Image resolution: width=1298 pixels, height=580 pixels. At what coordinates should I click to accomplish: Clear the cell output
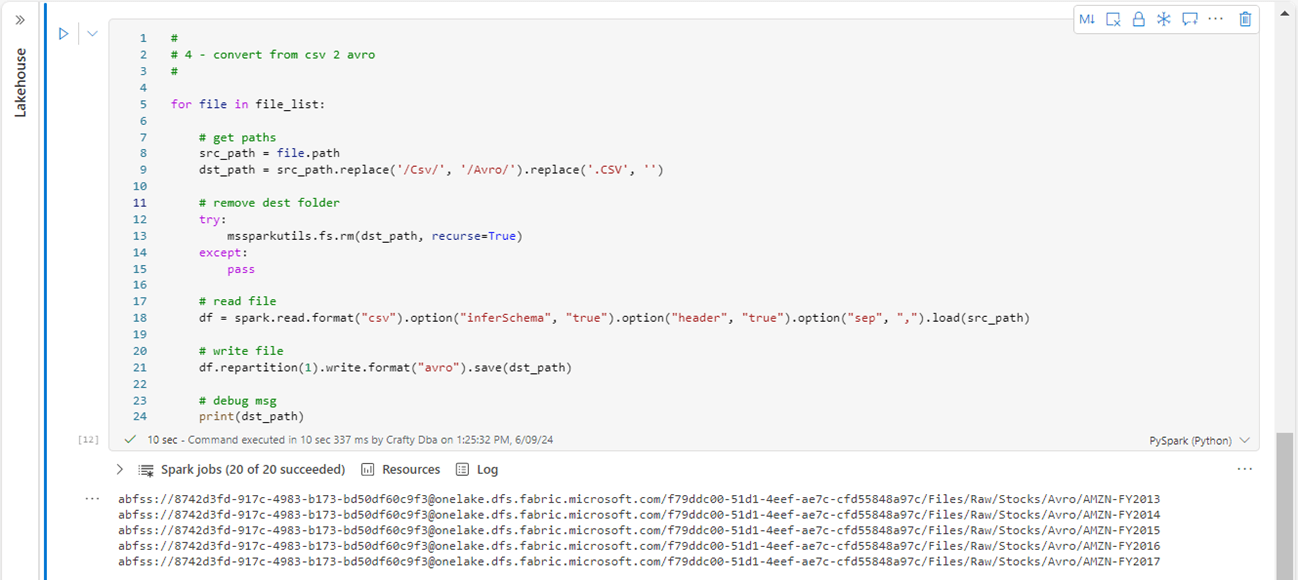[x=1113, y=19]
